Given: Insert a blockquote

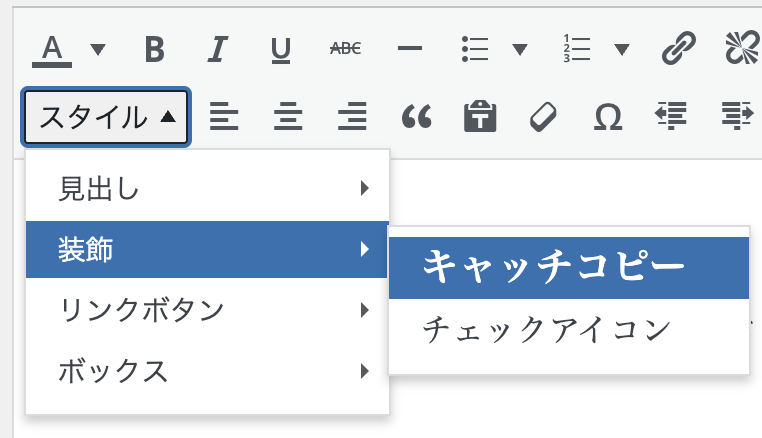Looking at the screenshot, I should (415, 117).
